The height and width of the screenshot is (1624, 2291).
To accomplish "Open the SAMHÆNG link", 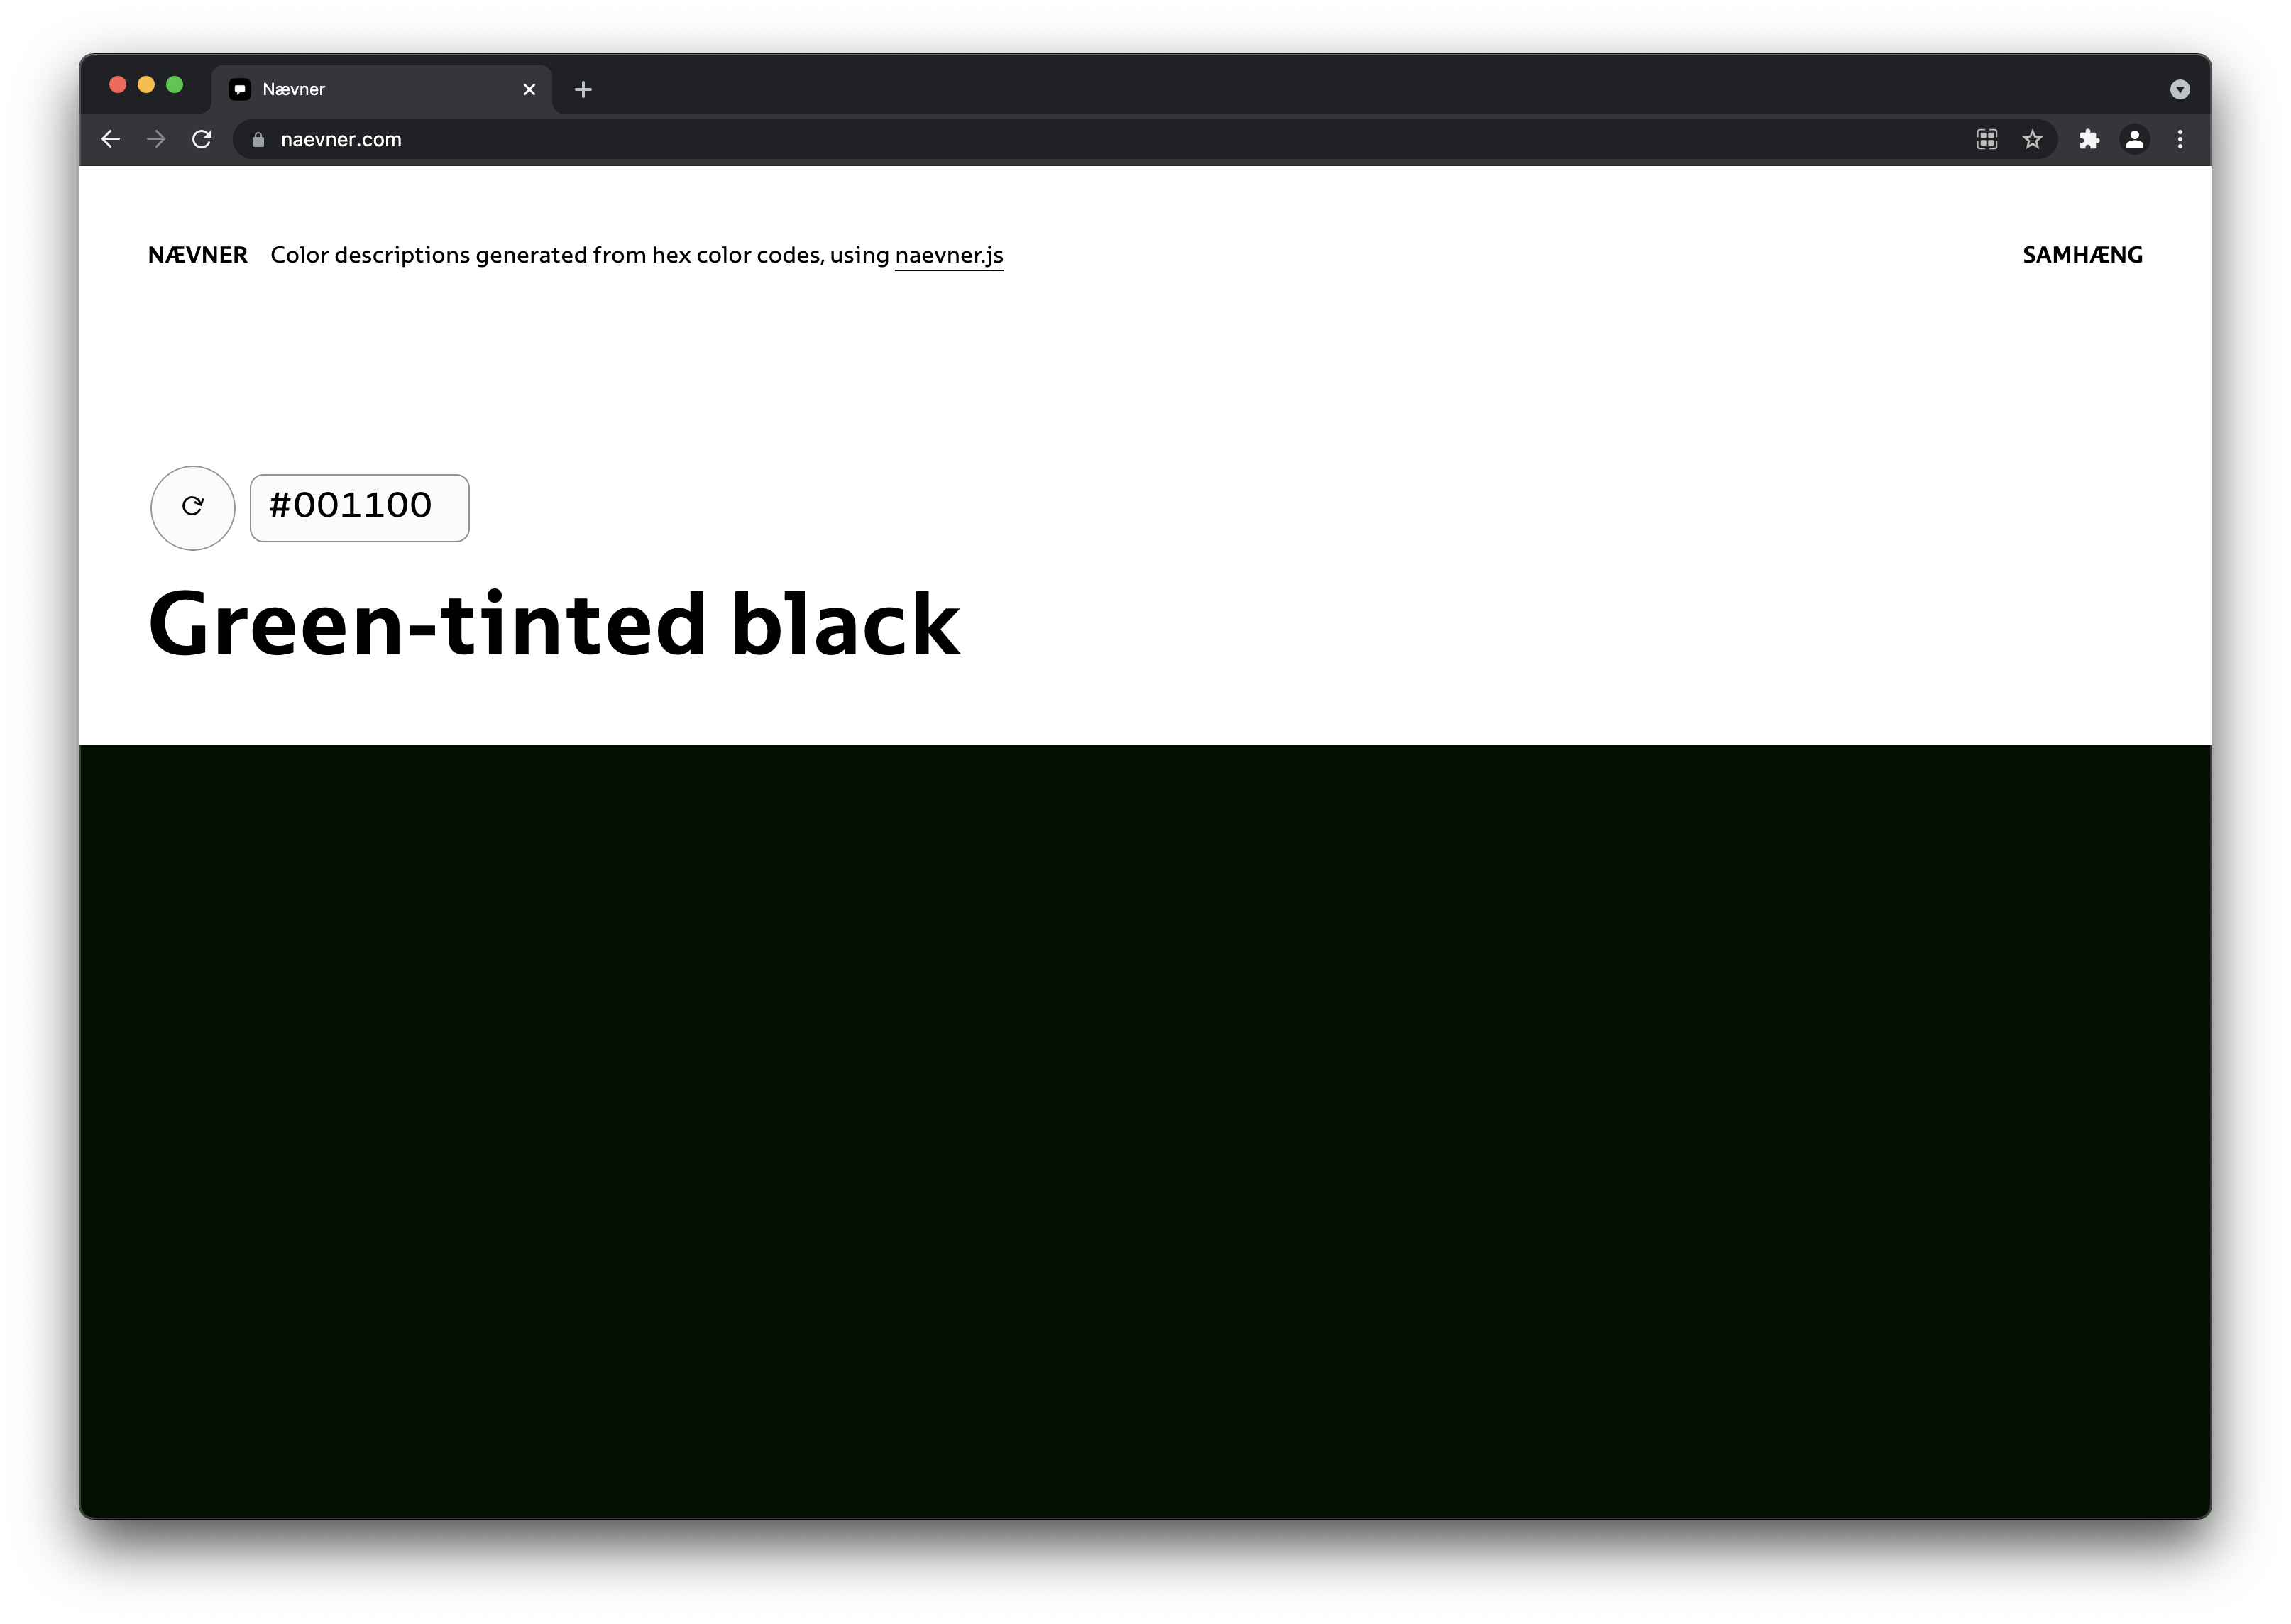I will point(2082,255).
